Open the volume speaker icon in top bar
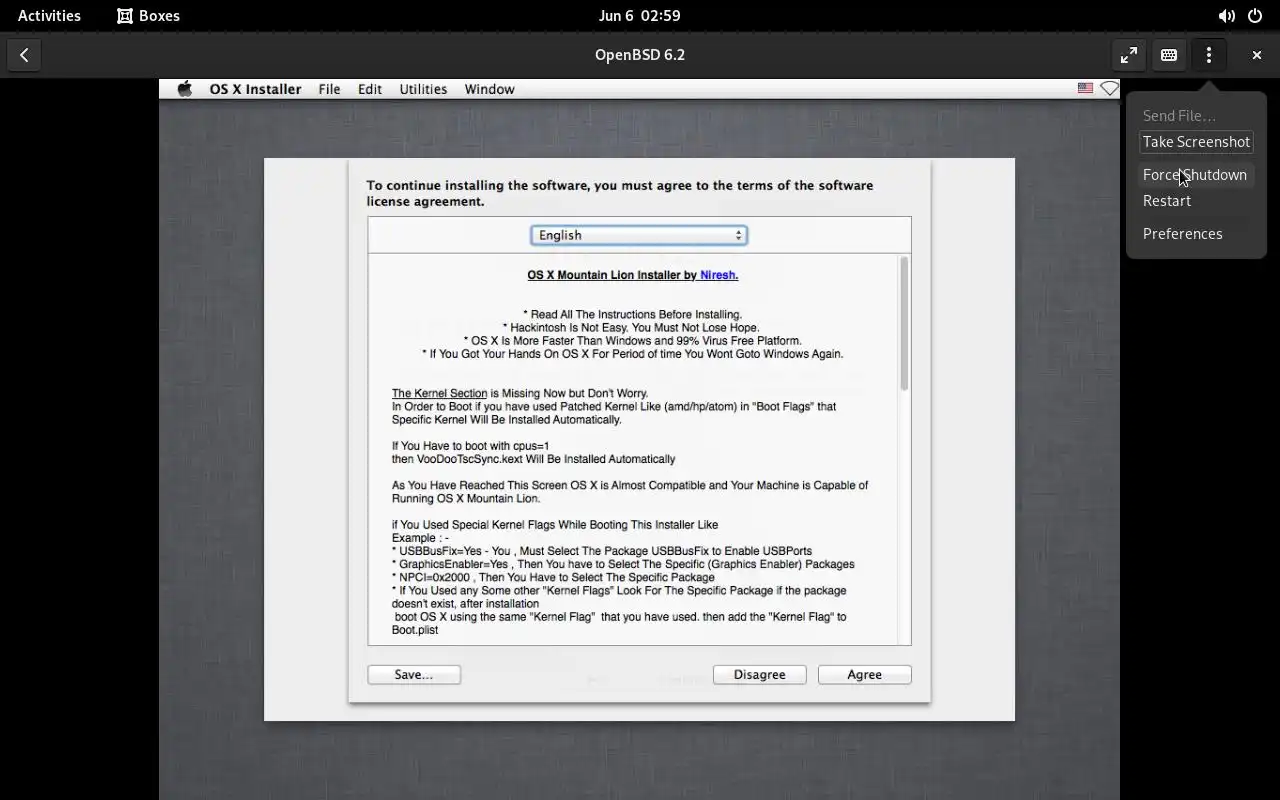Viewport: 1280px width, 800px height. coord(1226,16)
